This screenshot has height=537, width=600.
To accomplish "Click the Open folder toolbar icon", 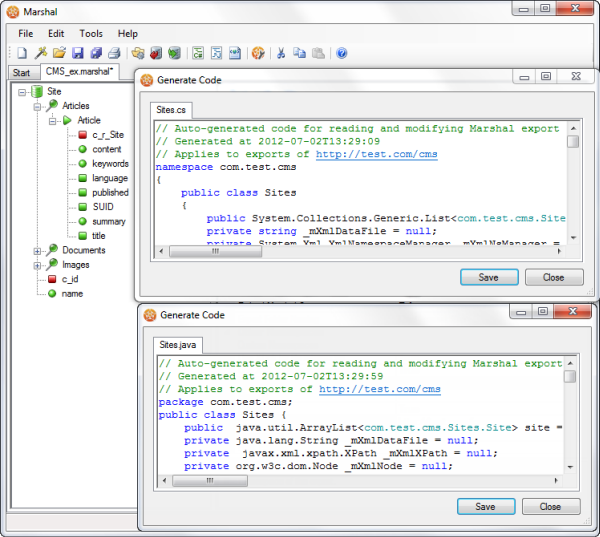I will click(x=59, y=53).
